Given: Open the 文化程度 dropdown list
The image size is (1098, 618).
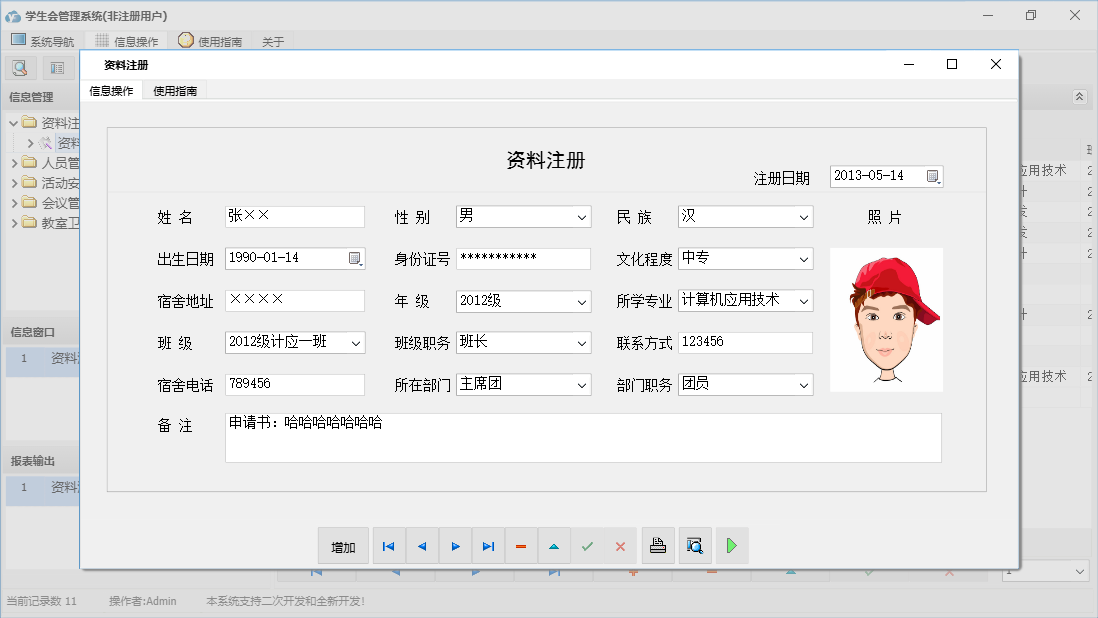Looking at the screenshot, I should (x=804, y=259).
